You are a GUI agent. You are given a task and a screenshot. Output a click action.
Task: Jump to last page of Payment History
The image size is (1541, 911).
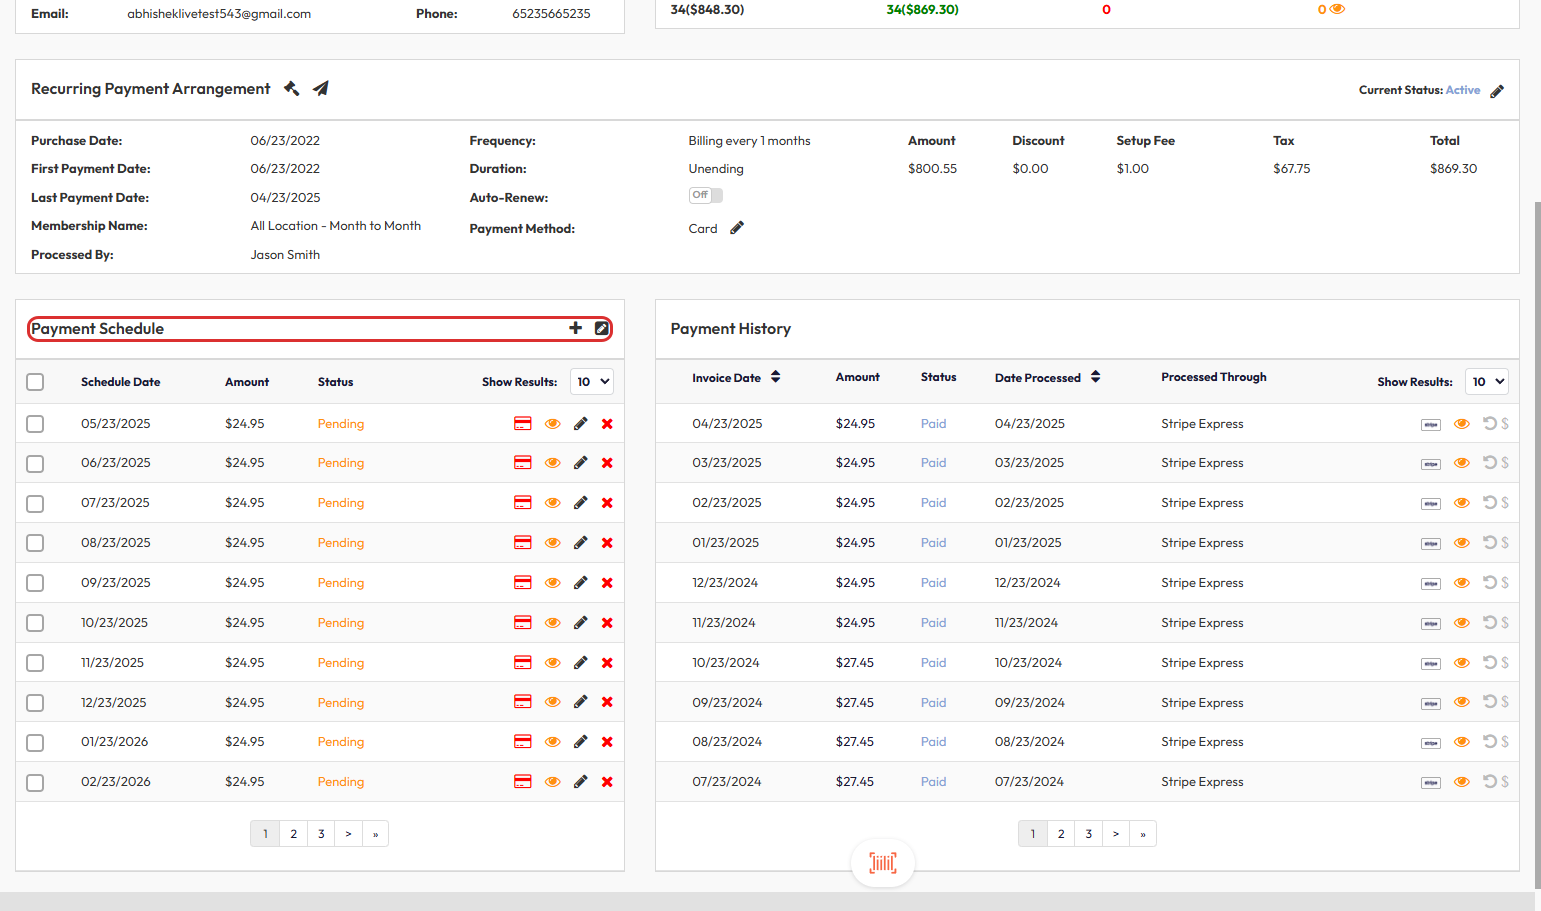[x=1143, y=834]
